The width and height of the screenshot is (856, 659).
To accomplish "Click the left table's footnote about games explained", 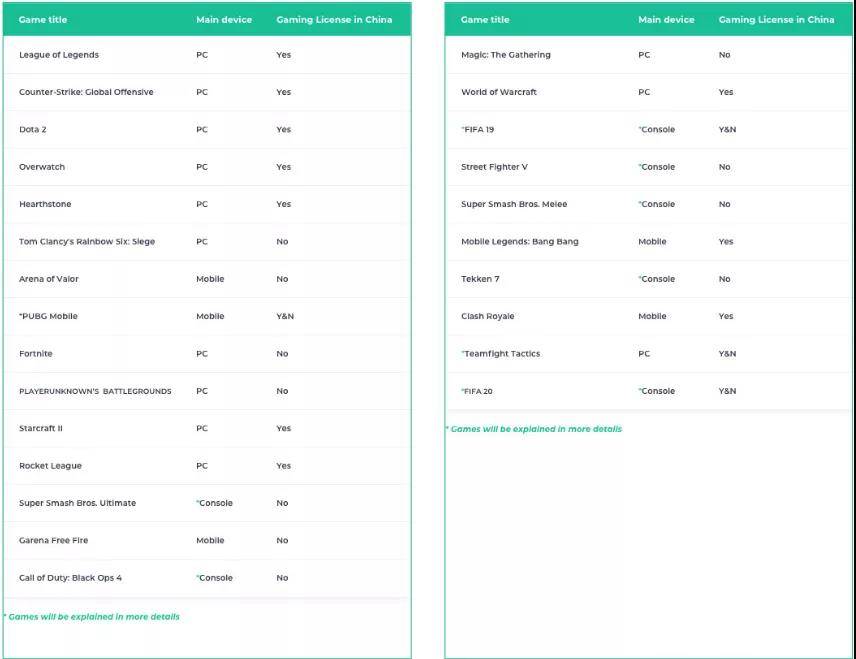I will point(92,616).
